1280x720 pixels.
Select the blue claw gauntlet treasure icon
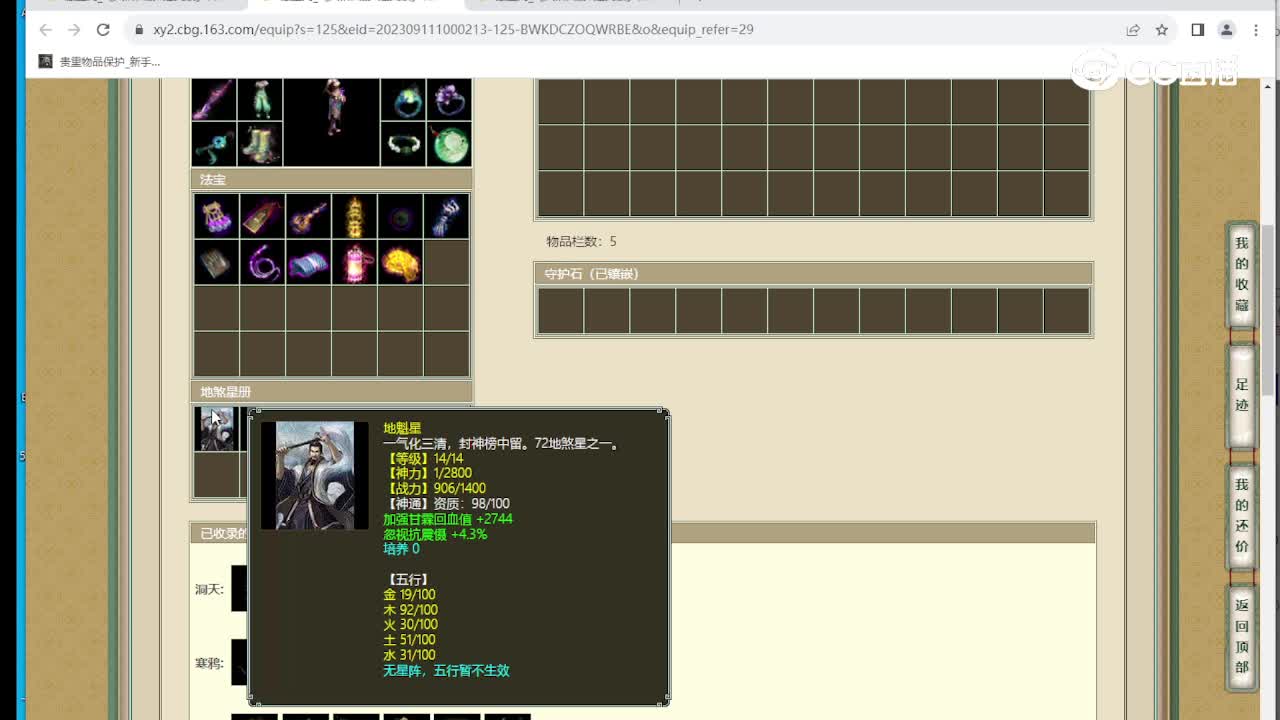click(x=446, y=216)
